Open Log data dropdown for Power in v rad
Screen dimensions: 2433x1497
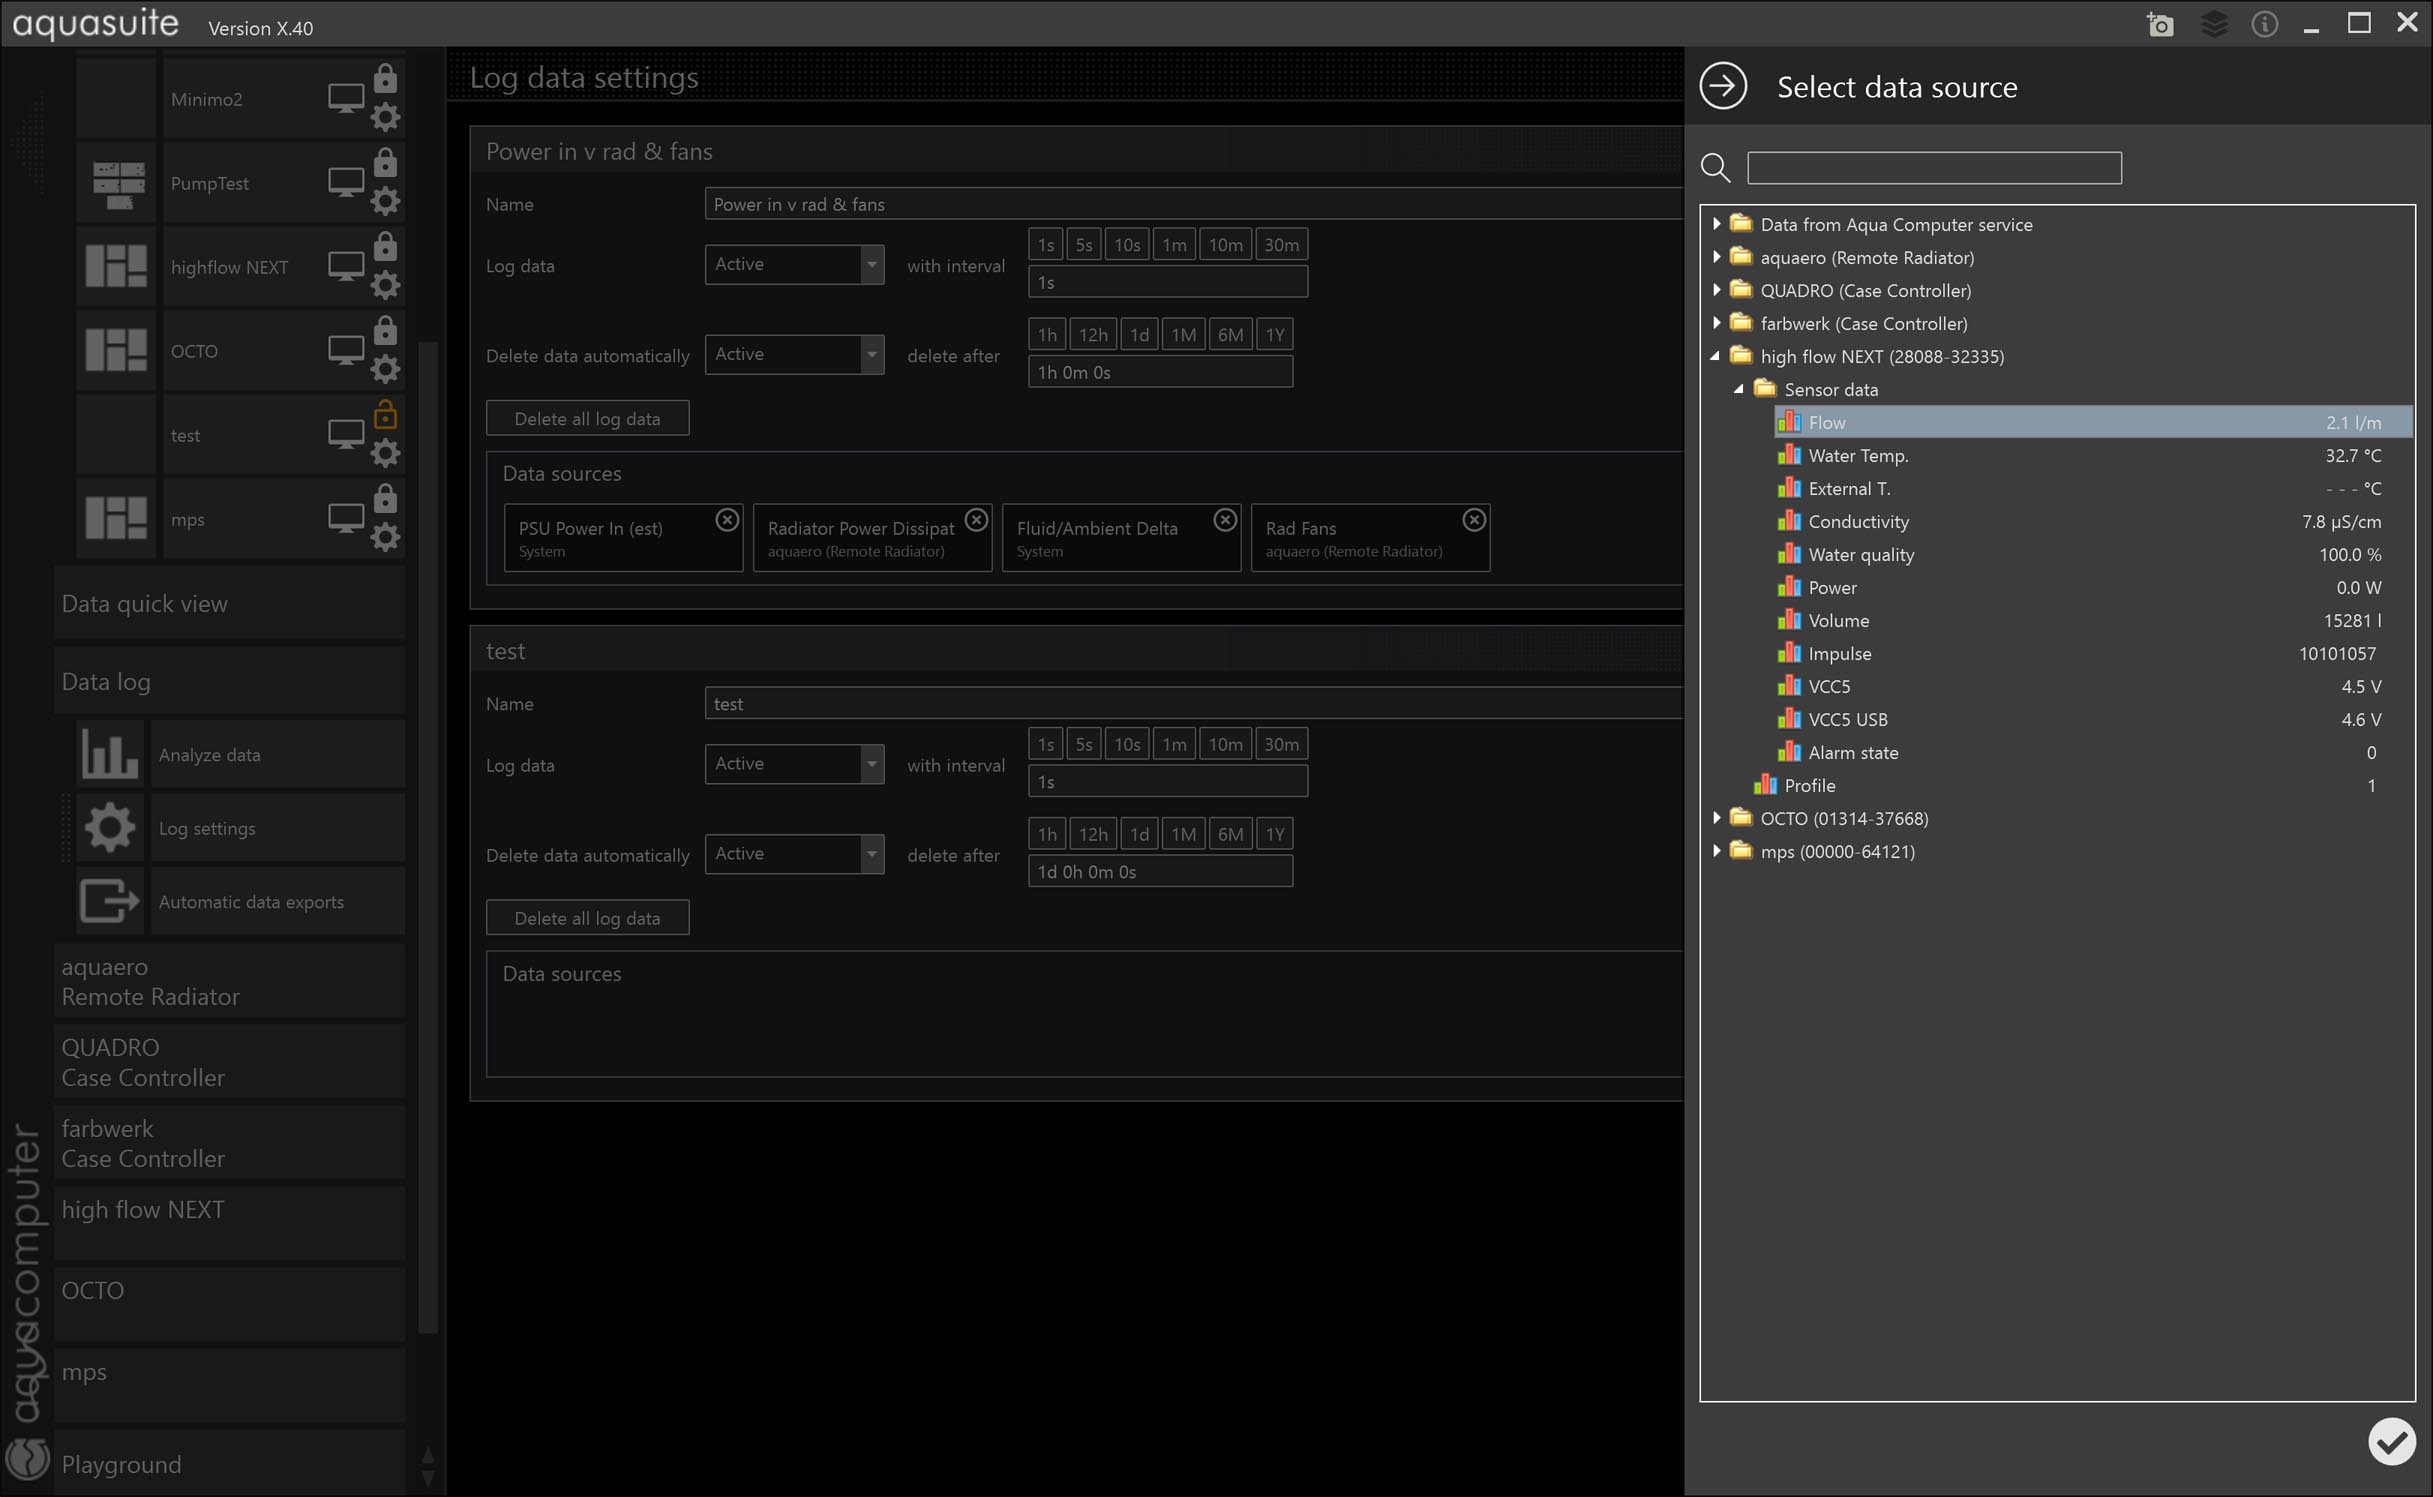[x=794, y=265]
